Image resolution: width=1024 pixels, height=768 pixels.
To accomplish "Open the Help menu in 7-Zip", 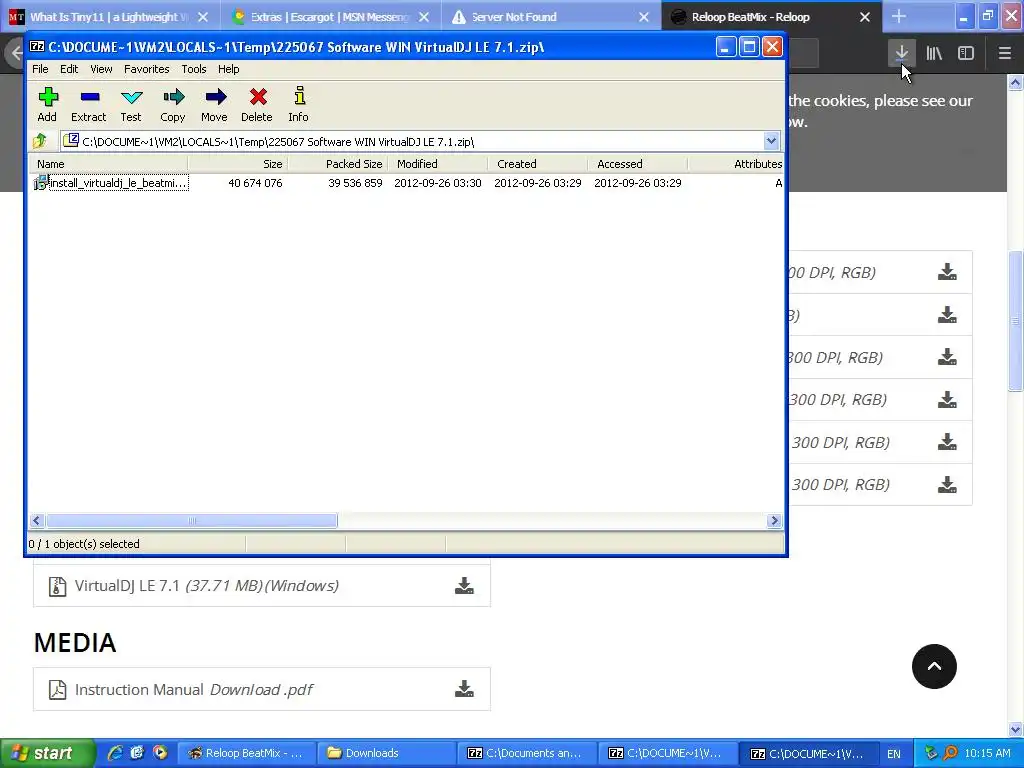I will pos(229,69).
